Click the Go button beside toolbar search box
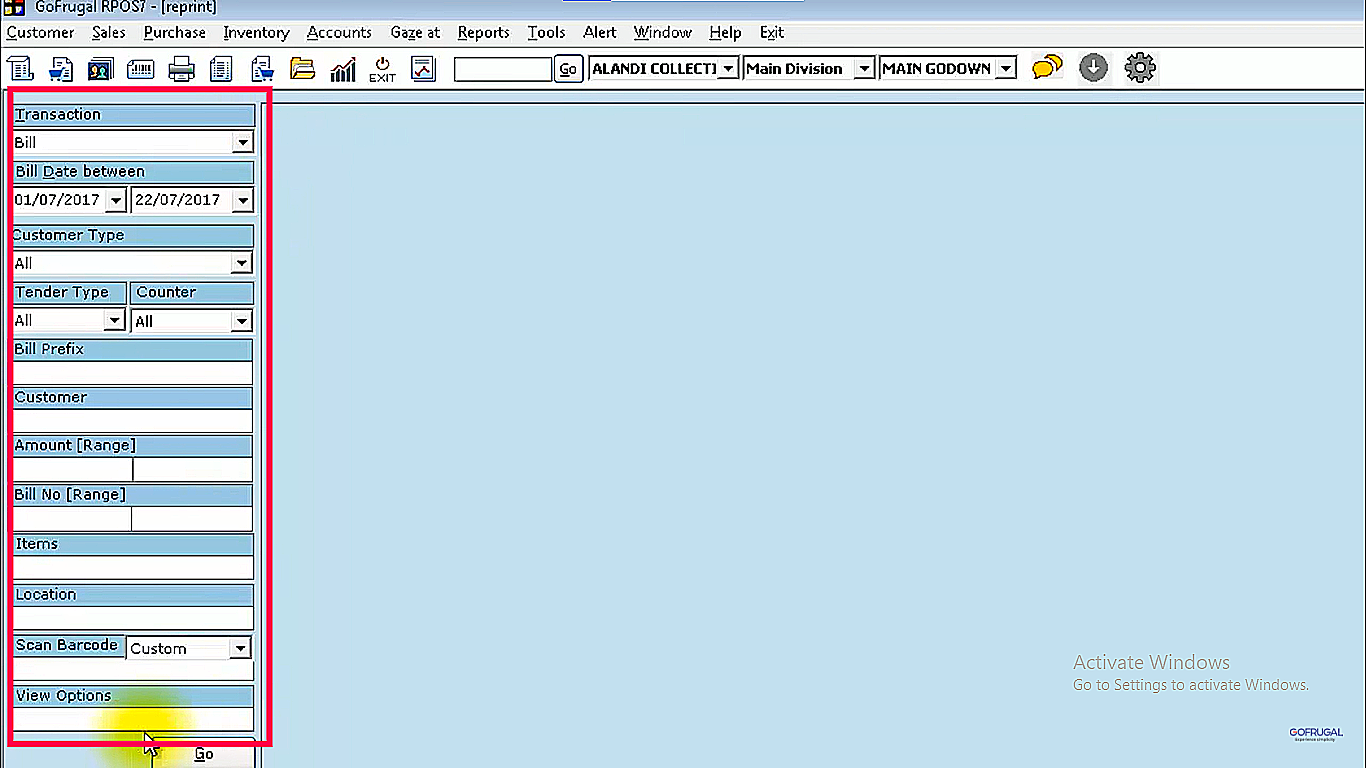This screenshot has height=768, width=1366. click(568, 69)
